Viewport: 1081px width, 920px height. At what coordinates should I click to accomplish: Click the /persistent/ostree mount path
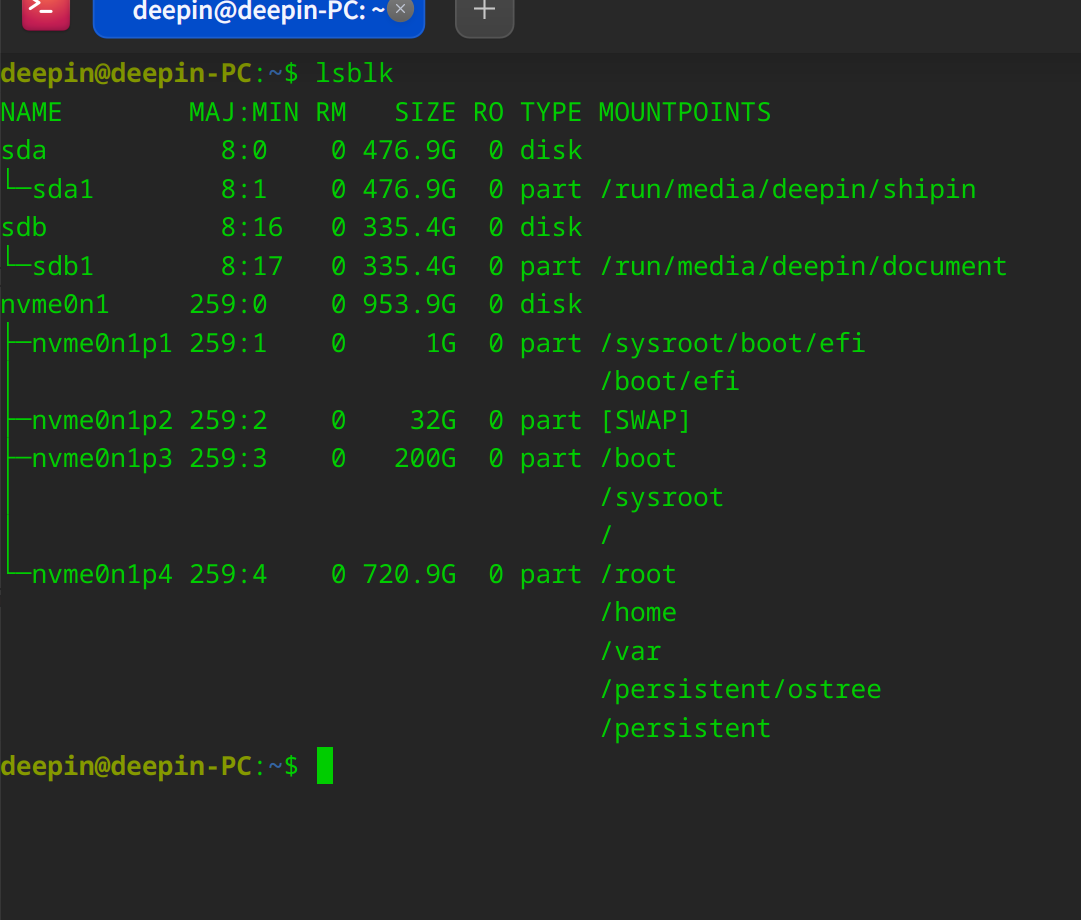point(740,690)
